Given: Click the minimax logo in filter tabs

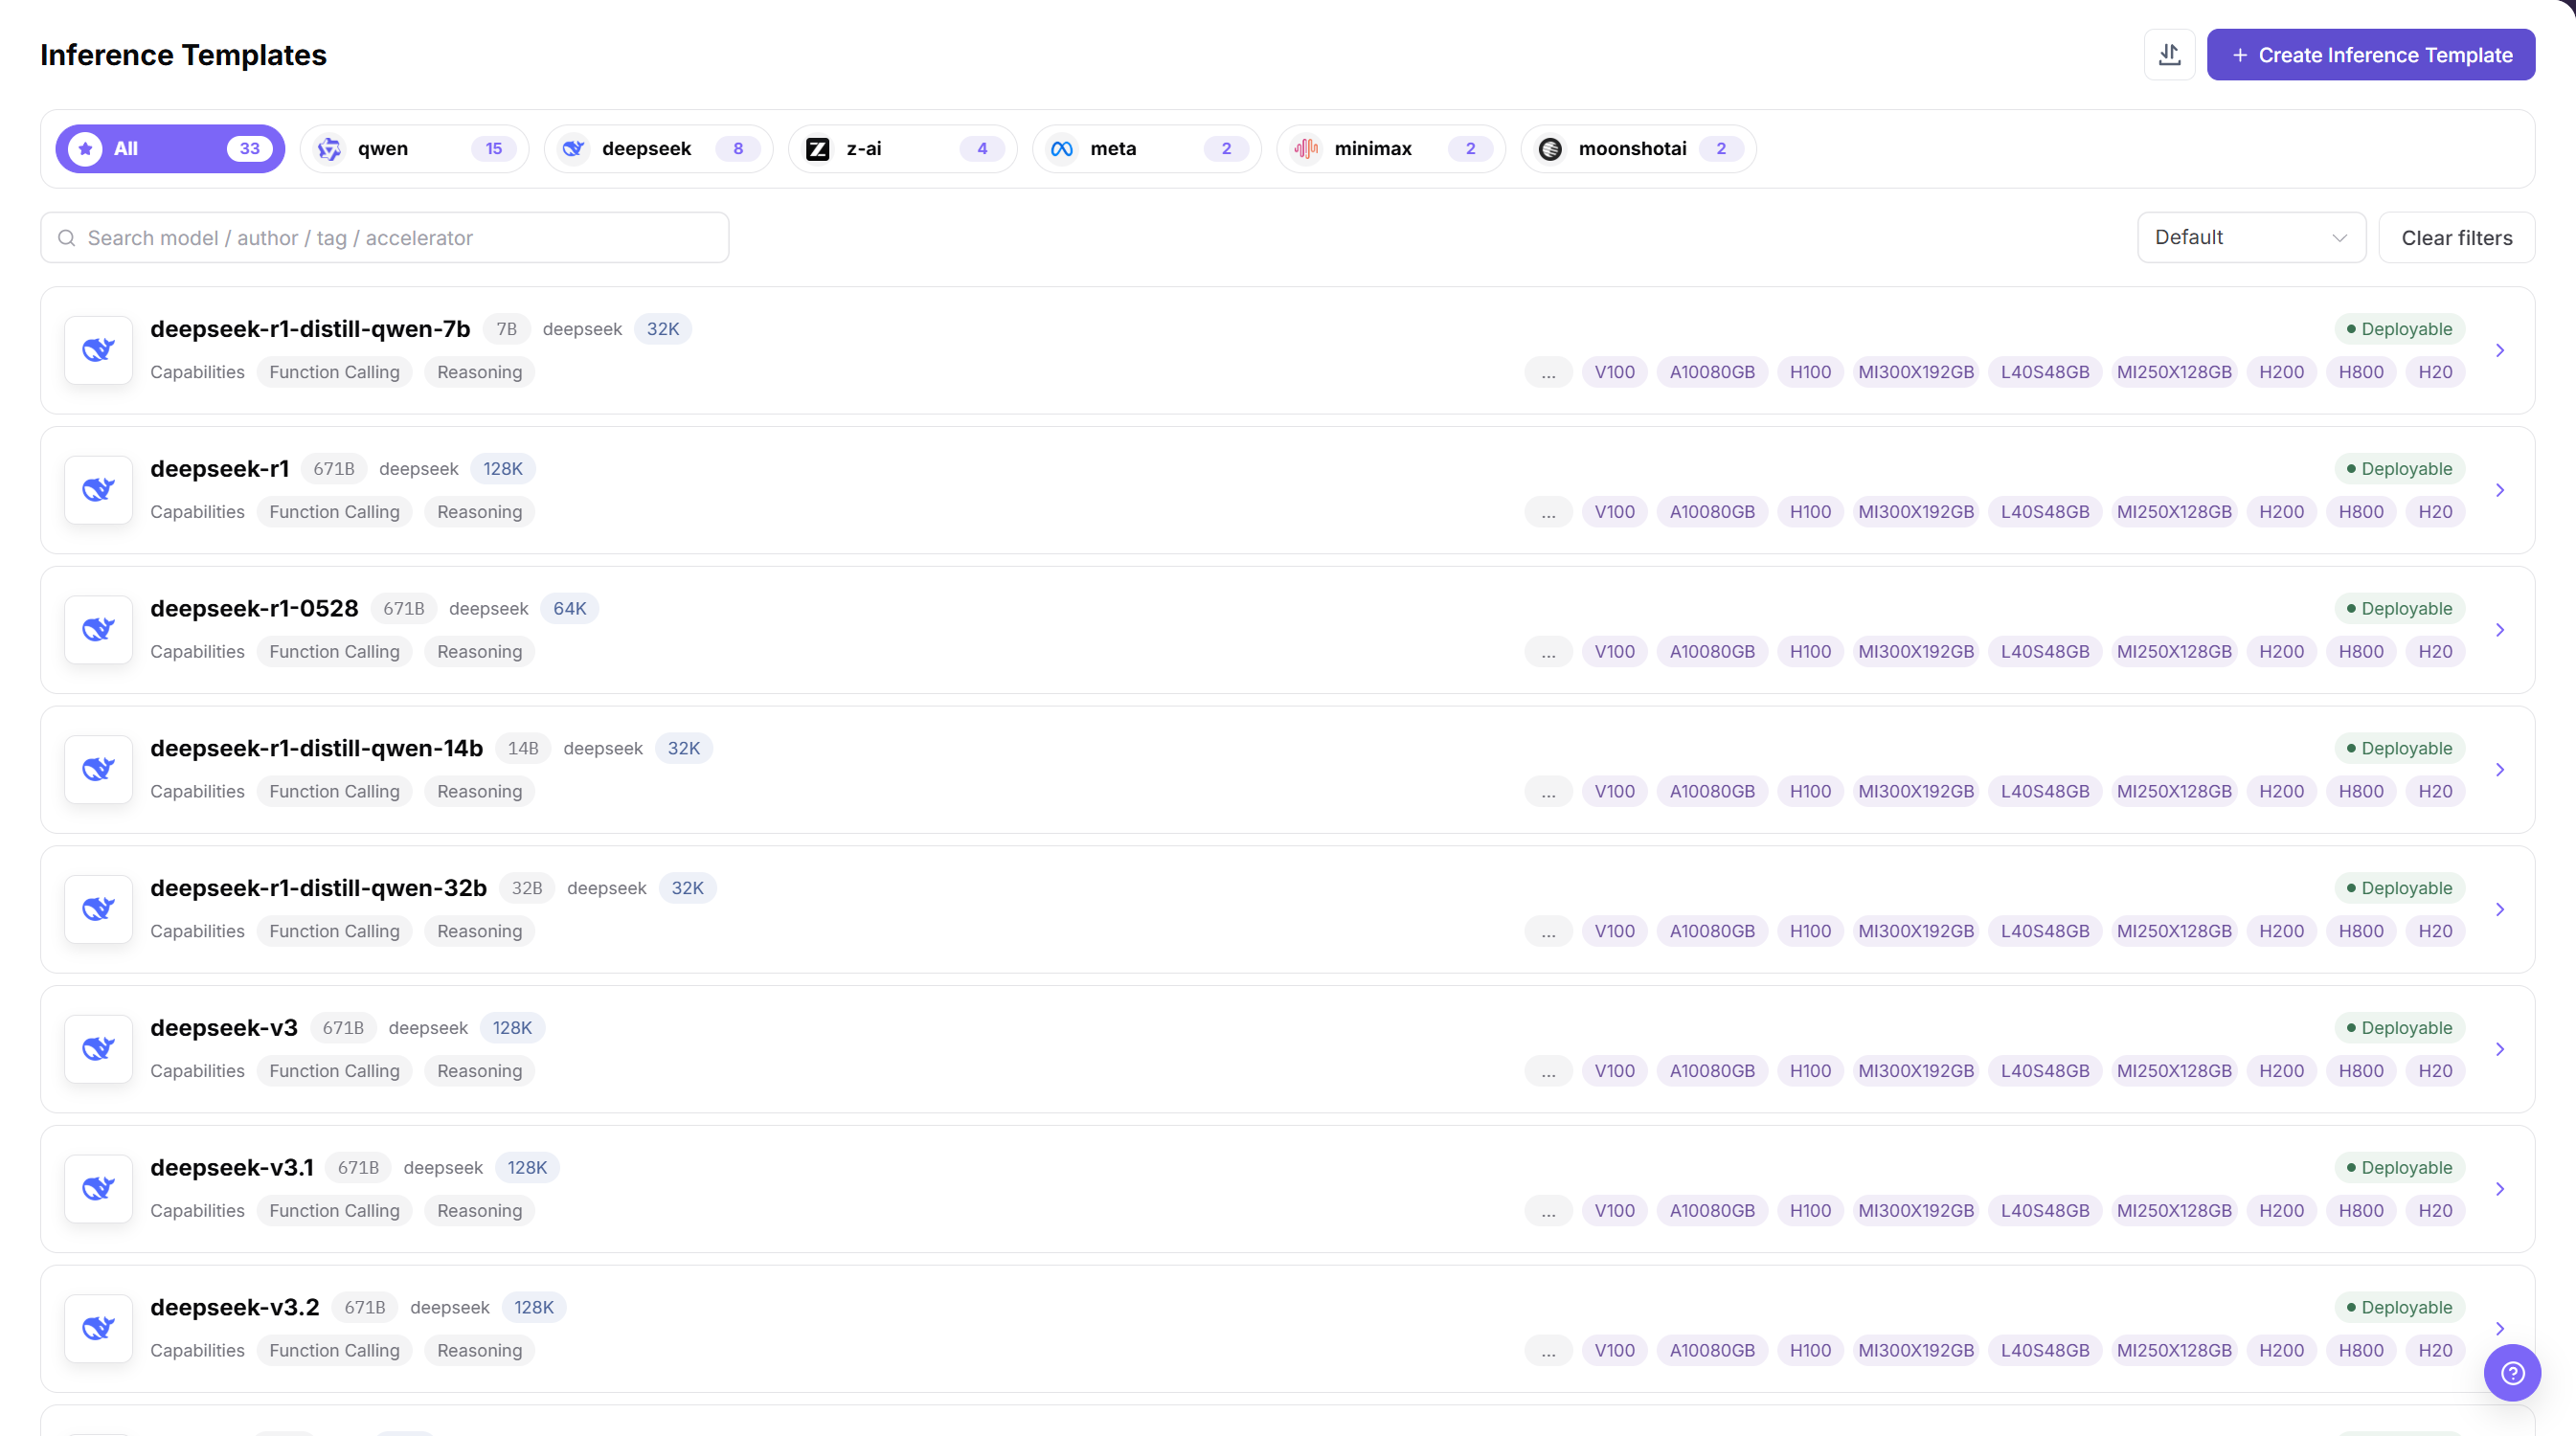Looking at the screenshot, I should pos(1305,149).
